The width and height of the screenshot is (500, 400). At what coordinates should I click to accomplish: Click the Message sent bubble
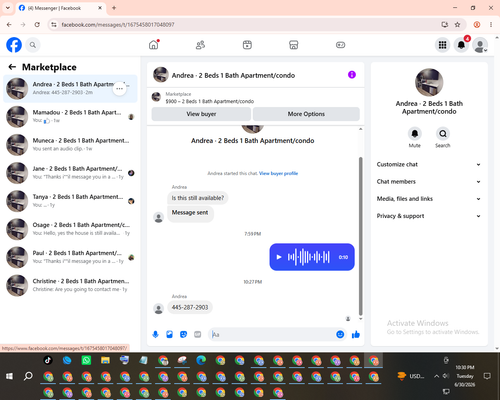pyautogui.click(x=190, y=213)
